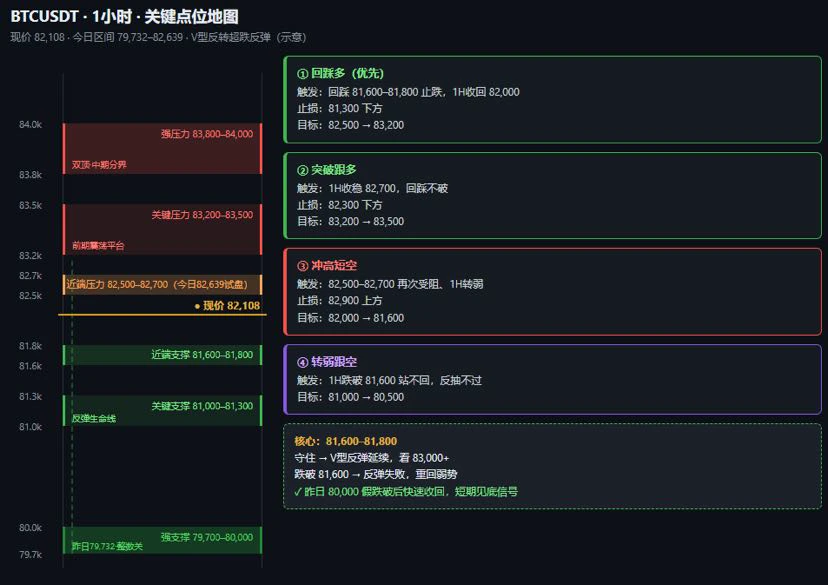Click the "82.7k" price axis label
The width and height of the screenshot is (828, 585).
click(30, 276)
